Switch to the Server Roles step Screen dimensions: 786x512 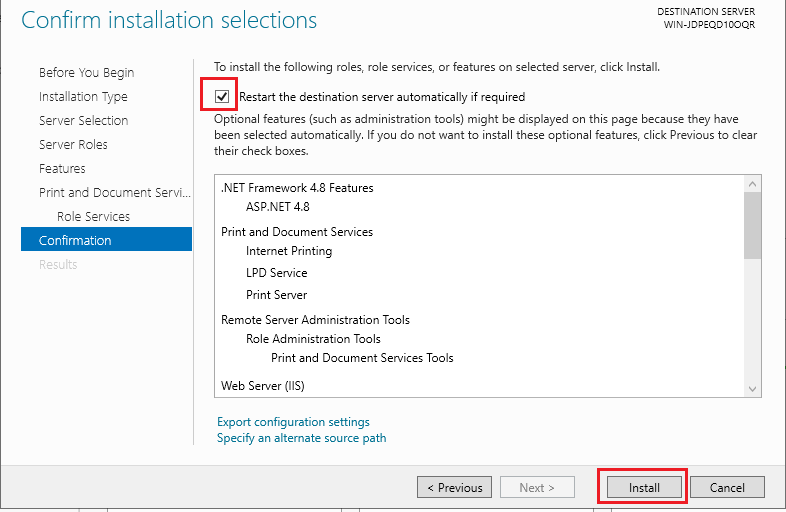coord(73,144)
